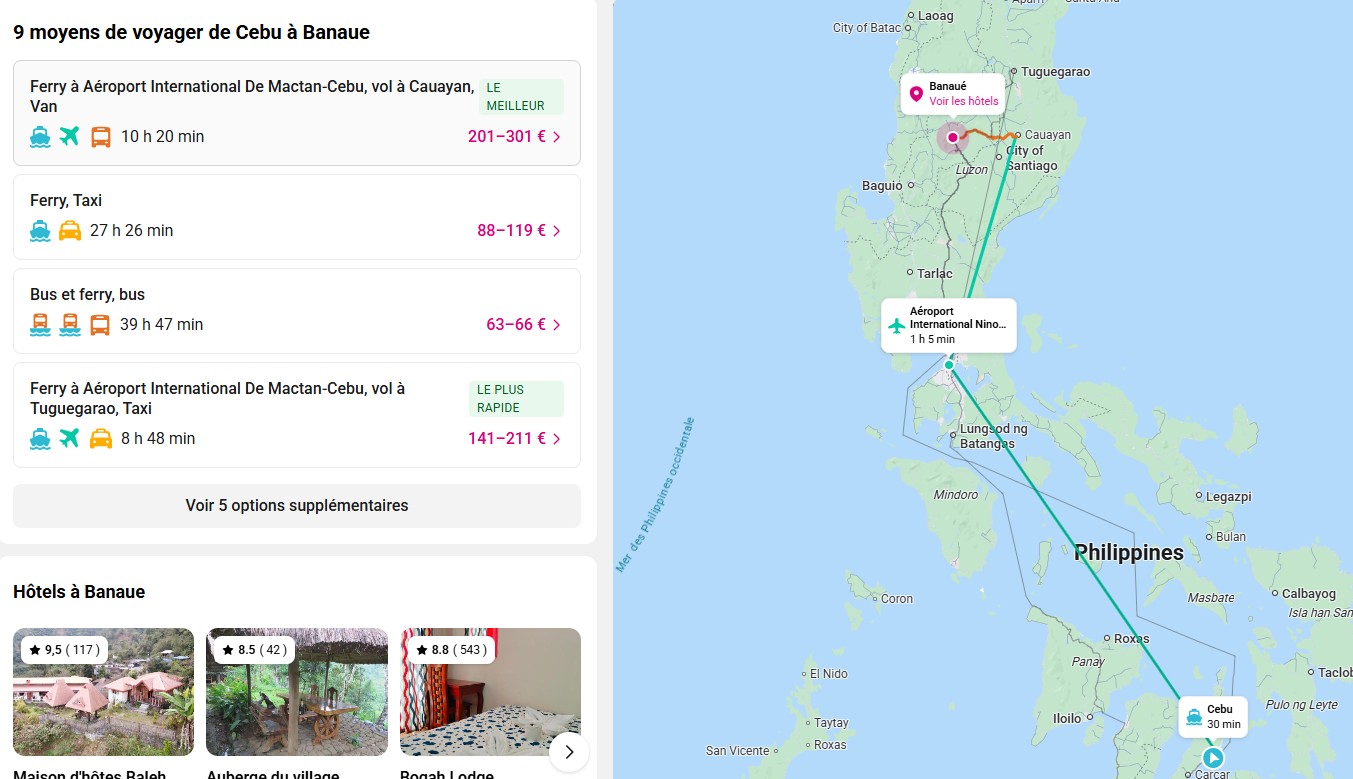1353x779 pixels.
Task: Click the yellow taxi icon in the Ferry, Taxi option
Action: coord(69,231)
